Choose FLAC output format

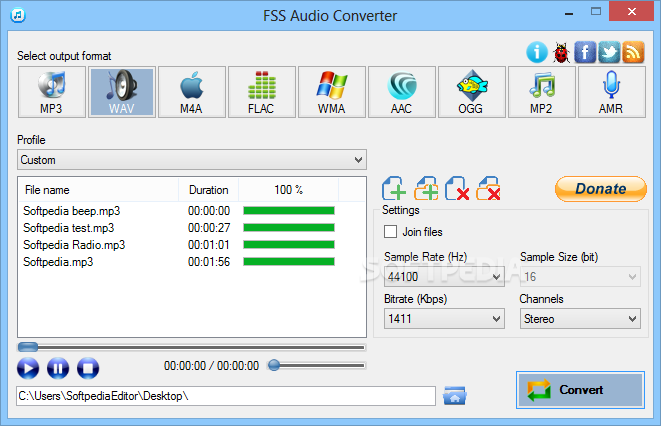coord(262,92)
